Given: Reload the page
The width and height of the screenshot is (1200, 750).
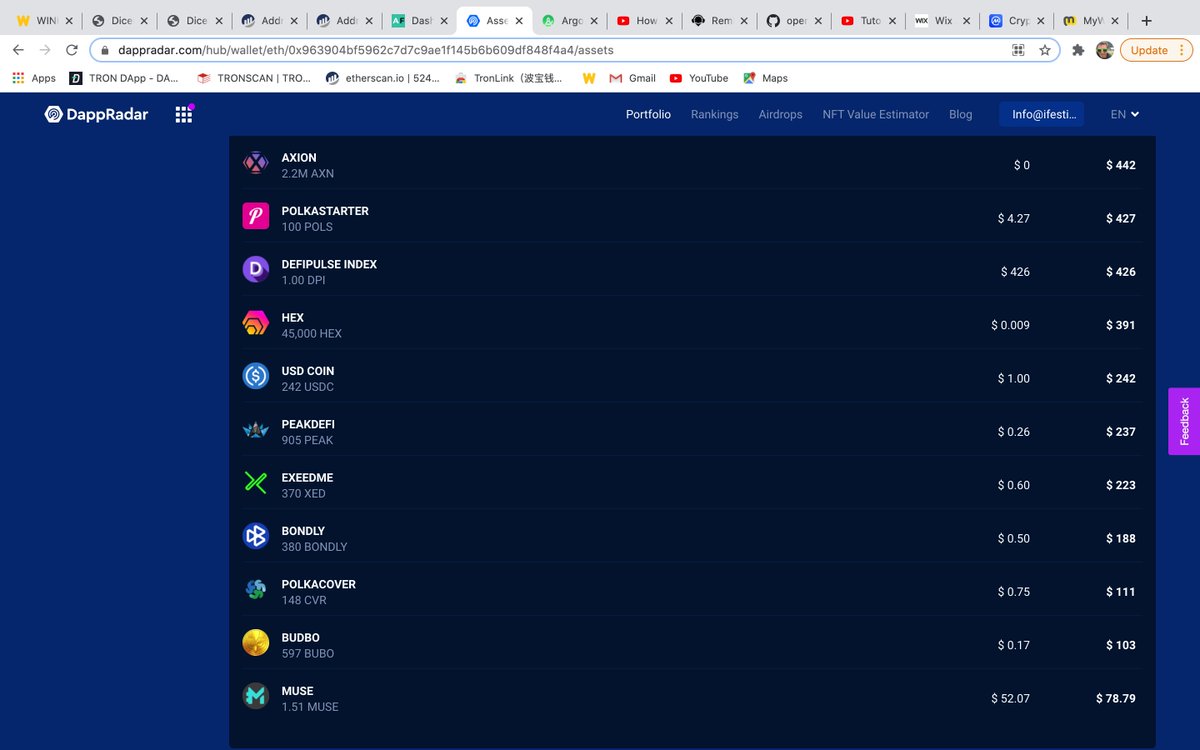Looking at the screenshot, I should point(72,50).
